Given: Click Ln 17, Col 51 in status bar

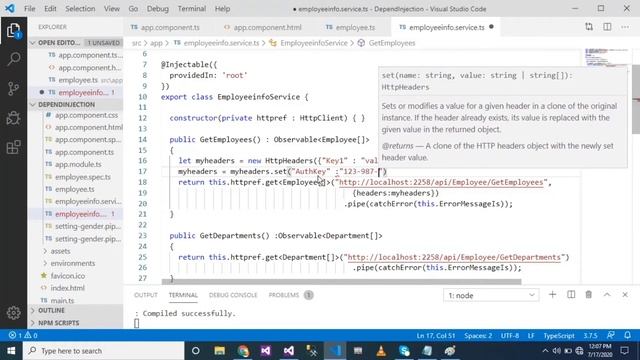Looking at the screenshot, I should [436, 336].
